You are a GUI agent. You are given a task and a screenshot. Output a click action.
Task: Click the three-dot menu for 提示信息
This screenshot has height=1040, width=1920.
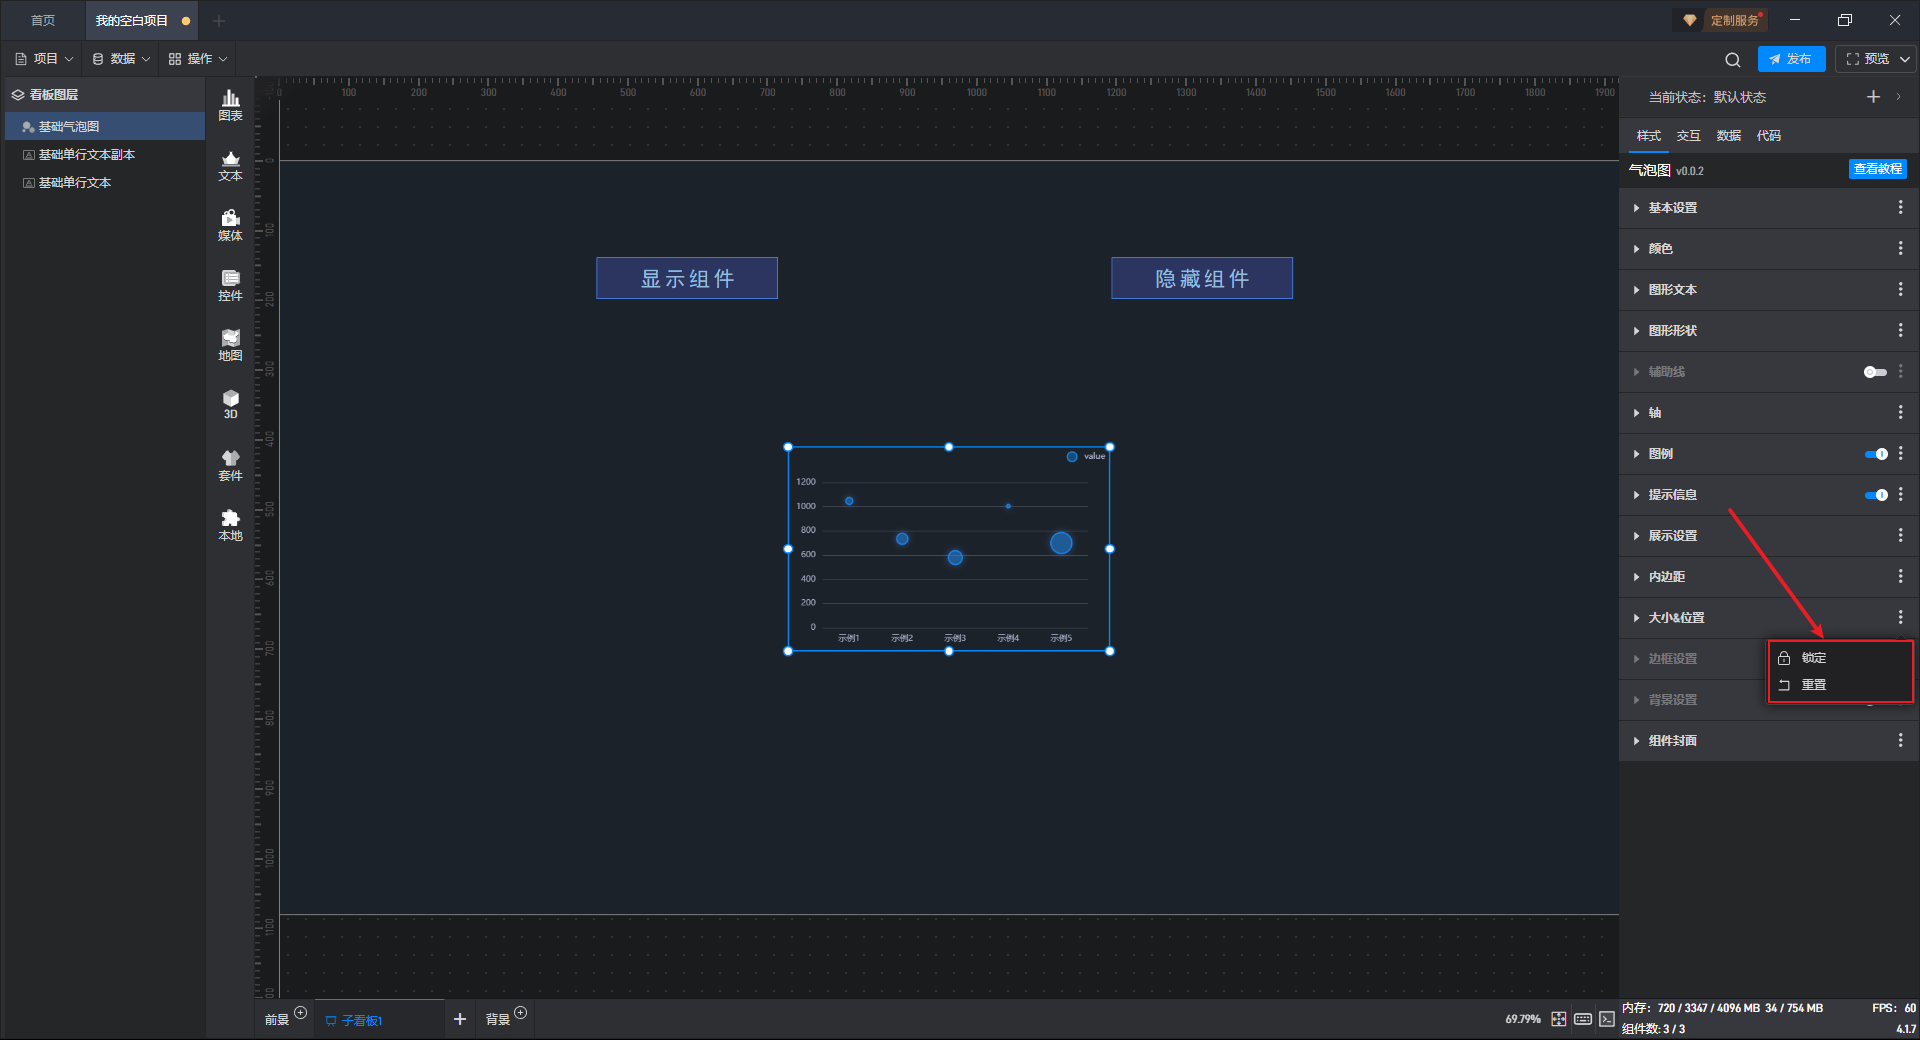1900,495
